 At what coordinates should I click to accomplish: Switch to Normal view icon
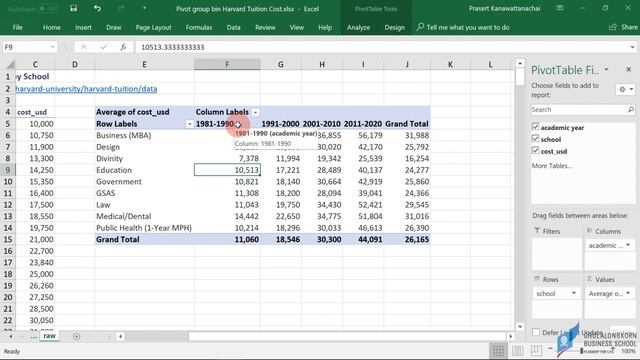tap(498, 351)
